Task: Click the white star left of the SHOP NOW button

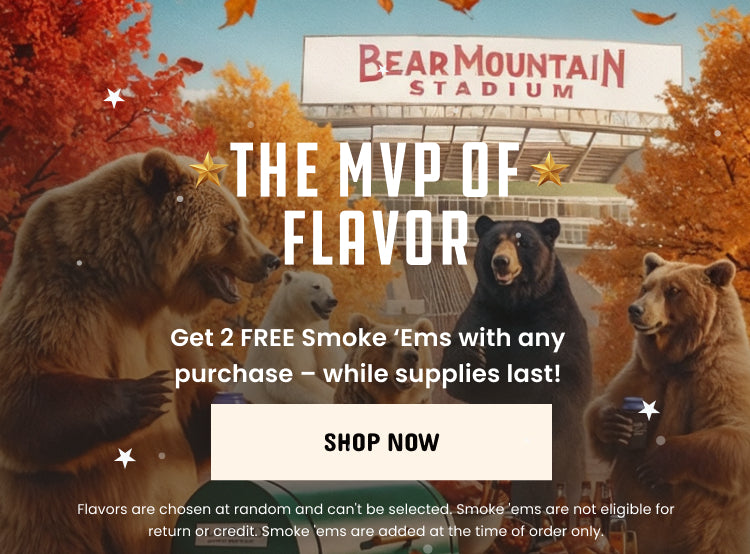Action: pos(125,457)
